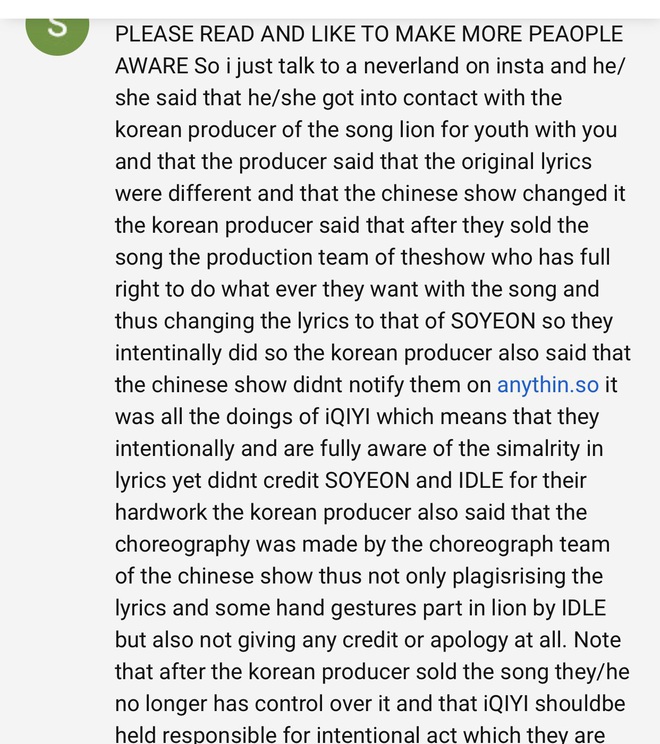Click the line starting 'were different and that'
Image resolution: width=660 pixels, height=744 pixels.
pos(370,194)
